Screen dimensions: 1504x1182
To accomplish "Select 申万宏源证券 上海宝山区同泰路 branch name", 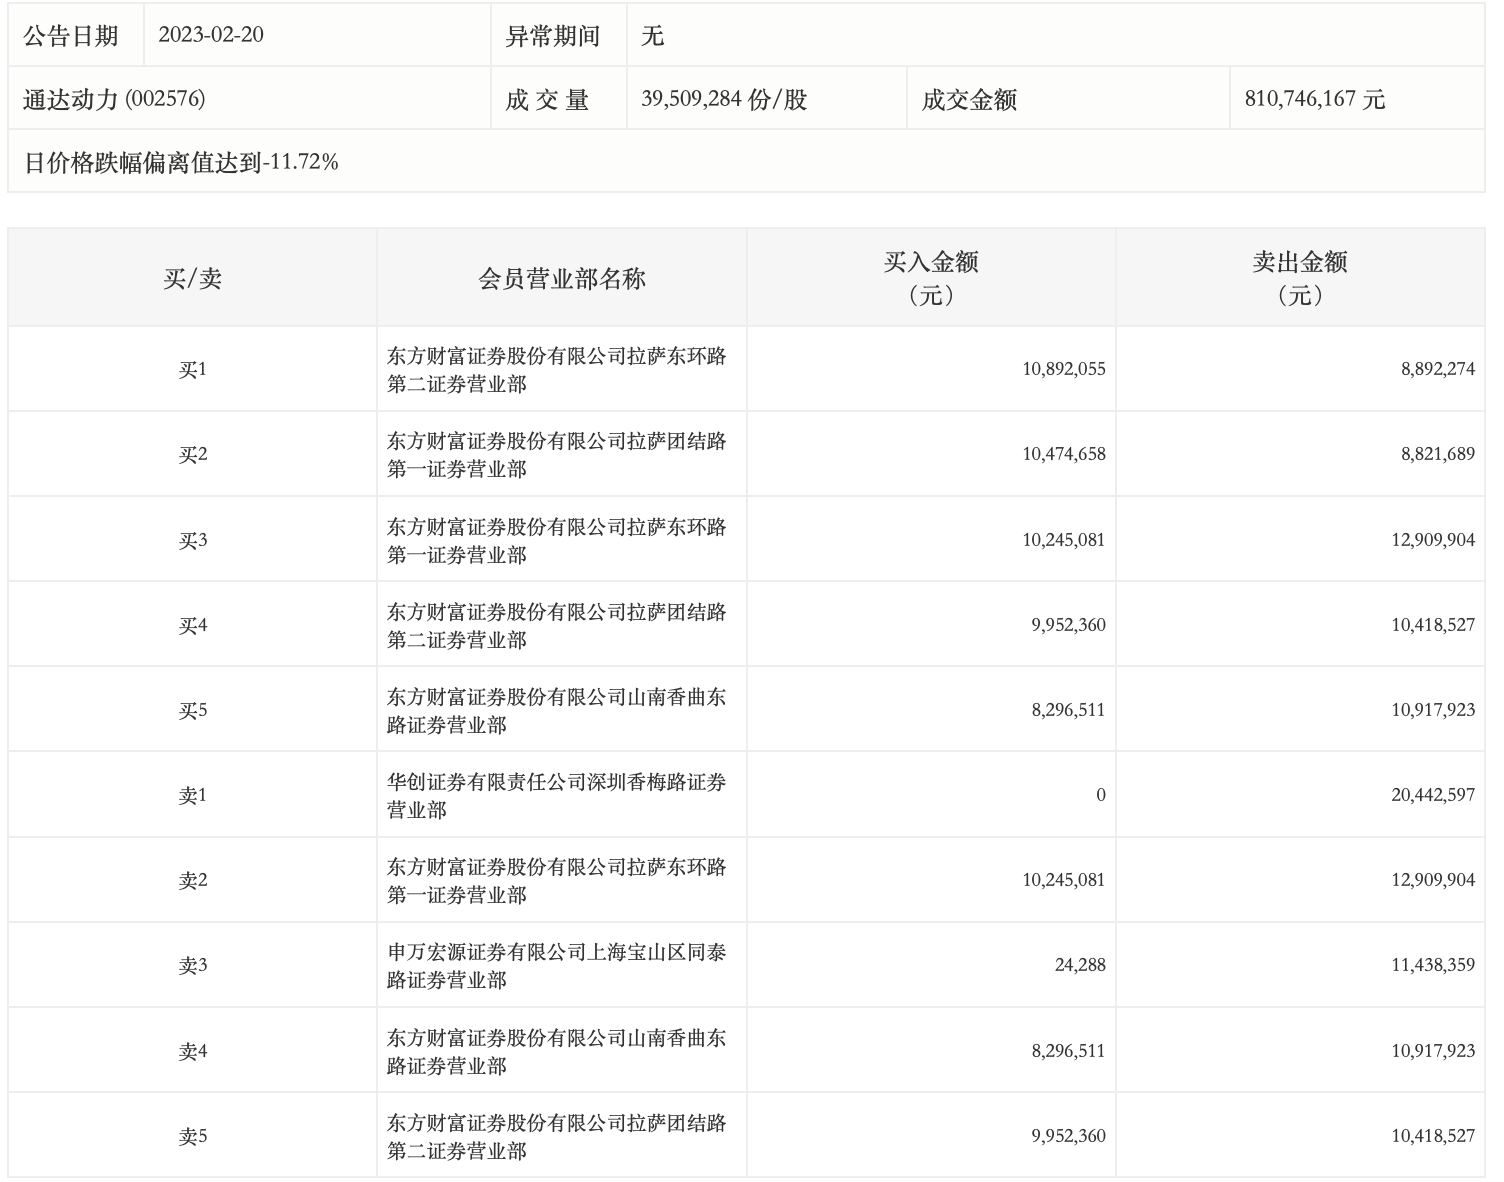I will [x=557, y=966].
